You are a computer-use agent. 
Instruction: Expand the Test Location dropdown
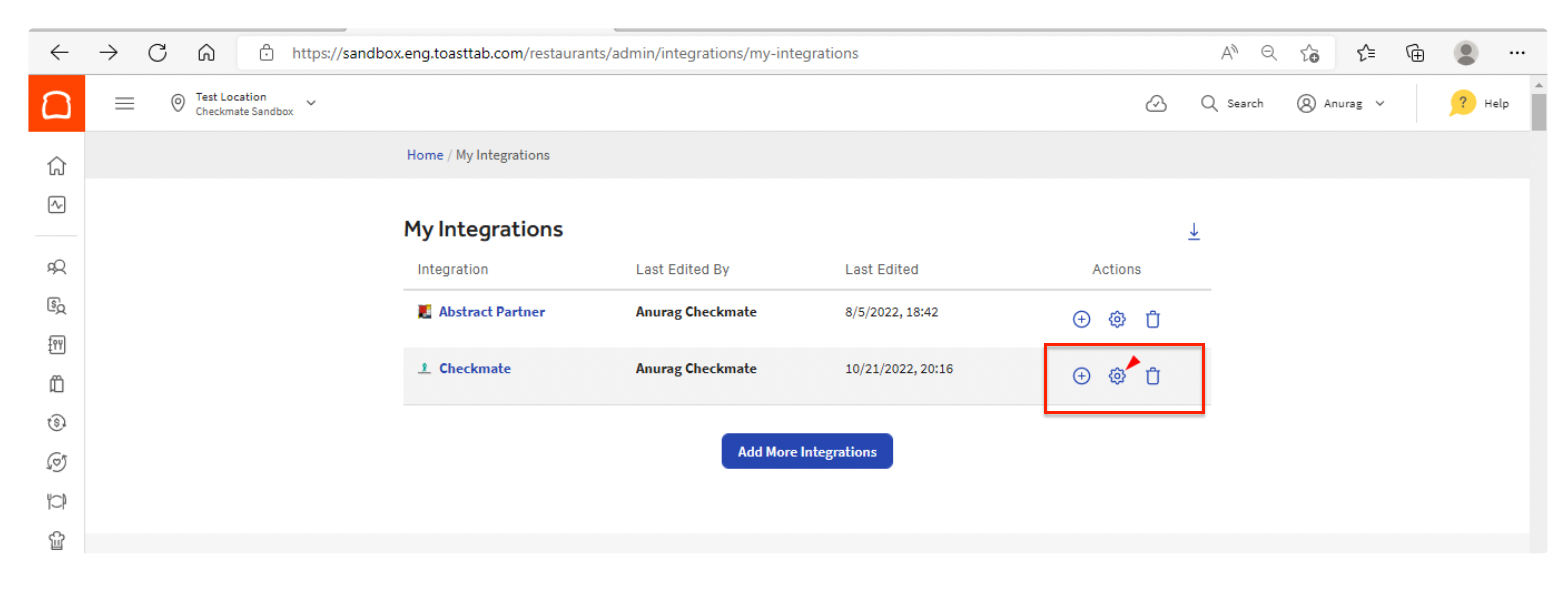point(311,103)
